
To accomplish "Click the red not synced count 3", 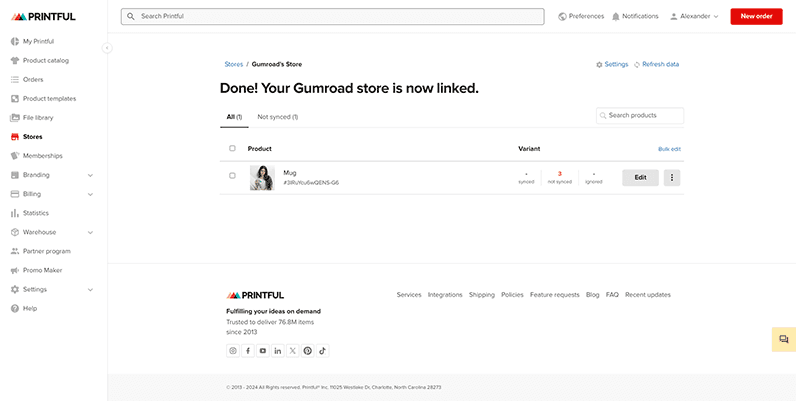I will (559, 174).
